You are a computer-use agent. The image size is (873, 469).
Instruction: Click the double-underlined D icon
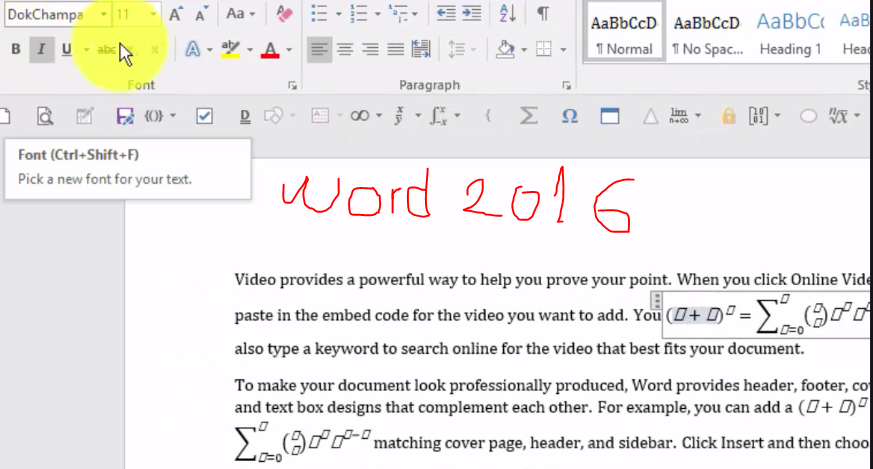pyautogui.click(x=244, y=116)
